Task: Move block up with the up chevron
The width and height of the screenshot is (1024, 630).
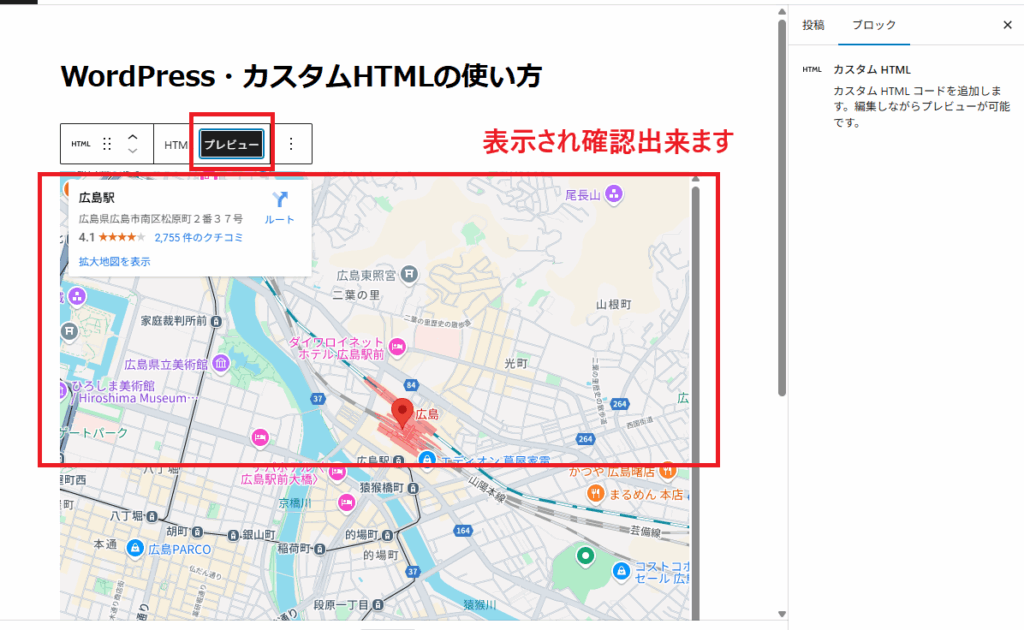Action: coord(133,137)
